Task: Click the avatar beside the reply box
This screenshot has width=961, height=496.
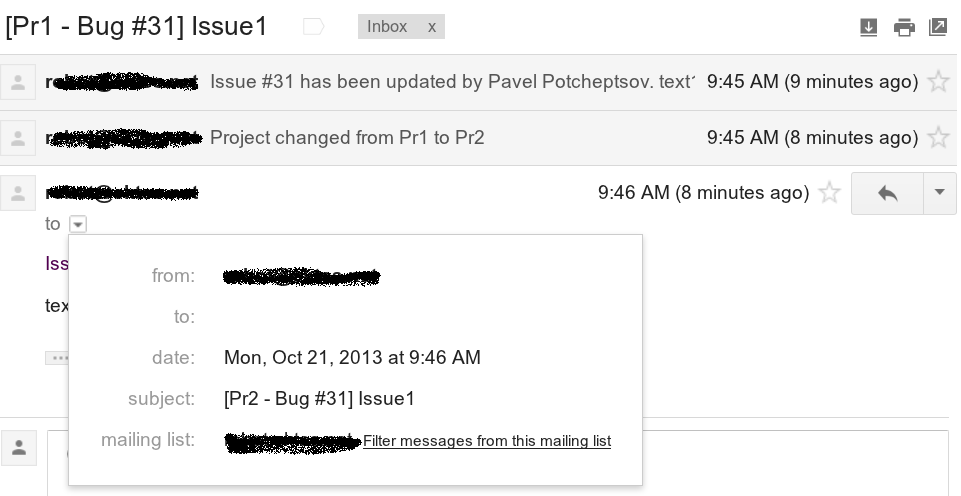Action: click(19, 448)
